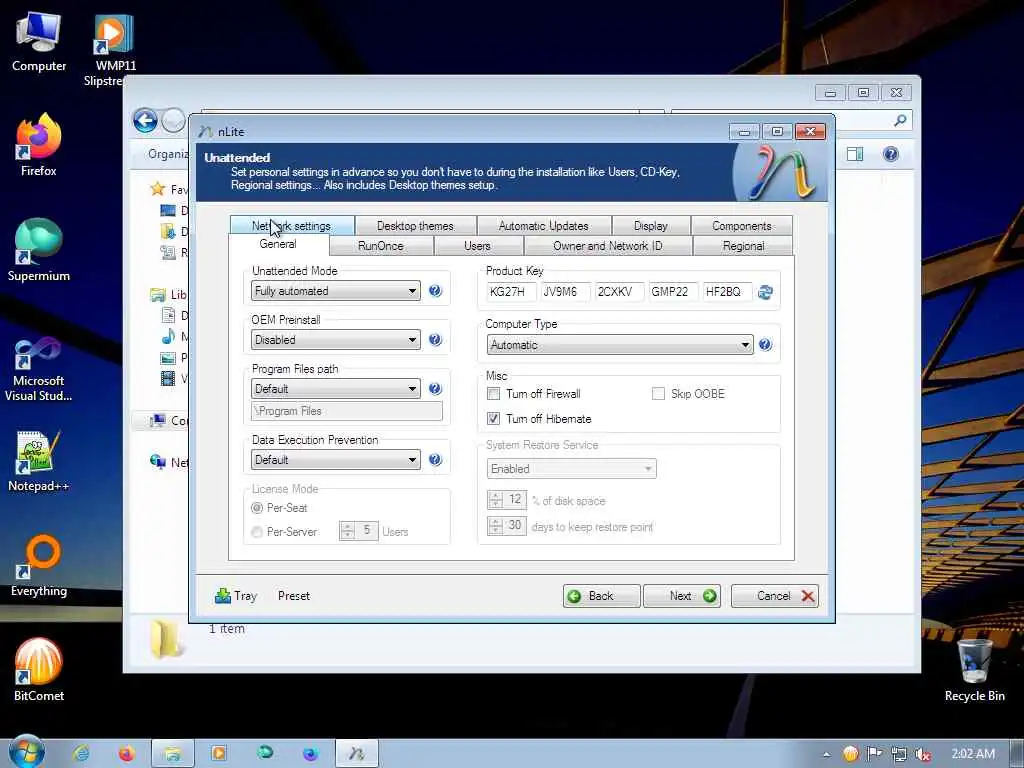Open WMP11 Slipstreamer desktop icon
The height and width of the screenshot is (768, 1024).
point(112,50)
